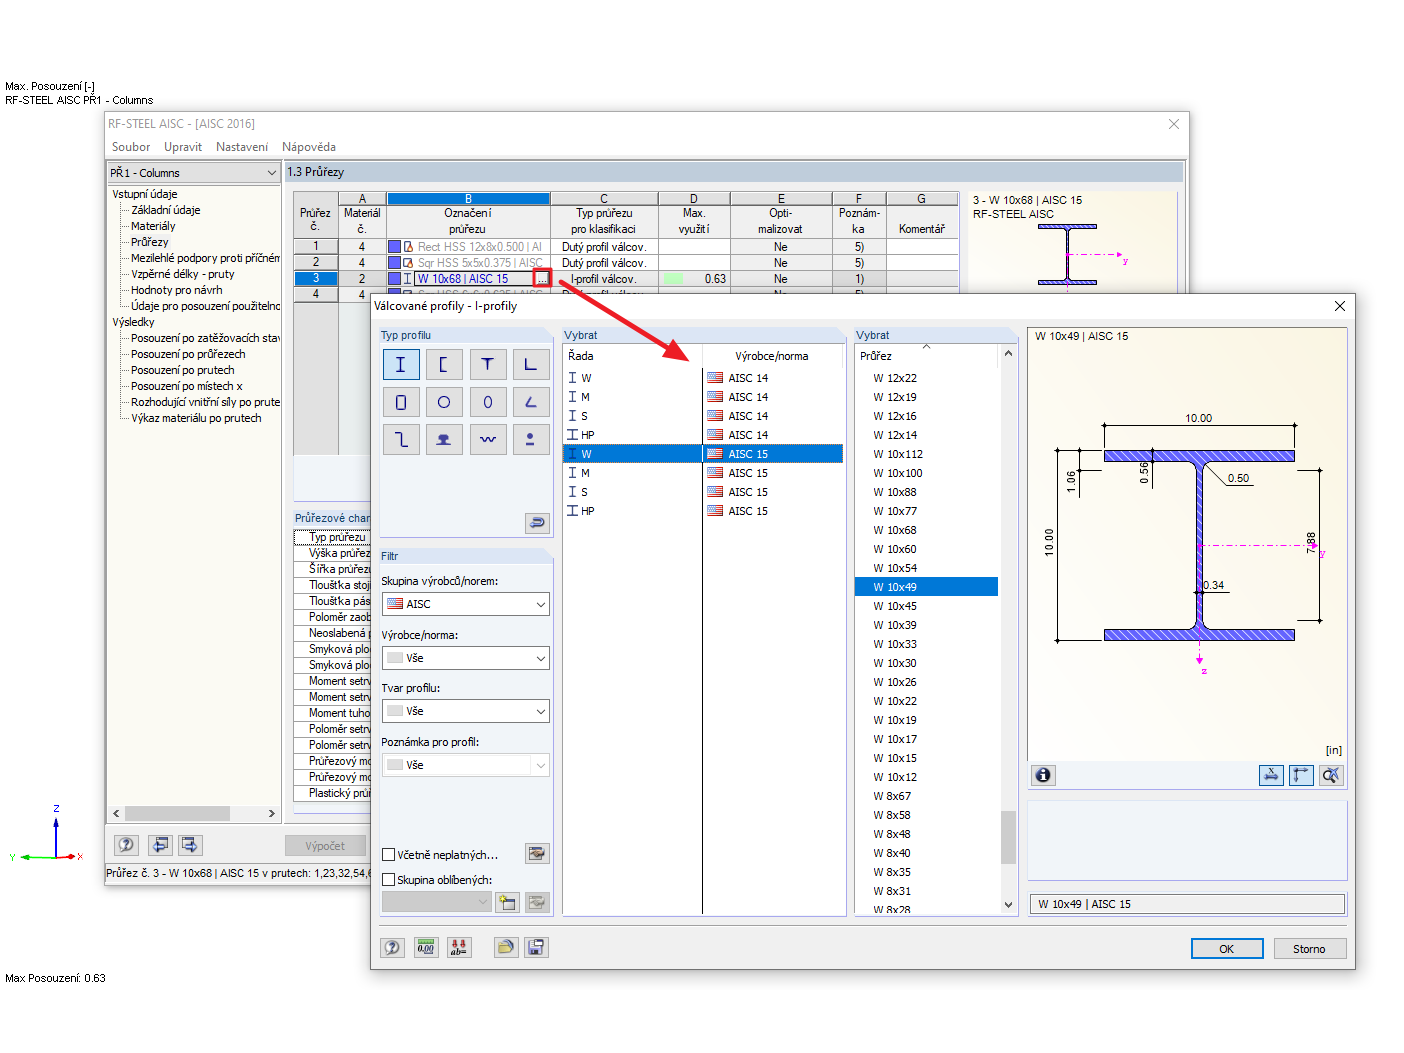Click the Výpočet button
This screenshot has width=1404, height=1053.
[x=325, y=846]
